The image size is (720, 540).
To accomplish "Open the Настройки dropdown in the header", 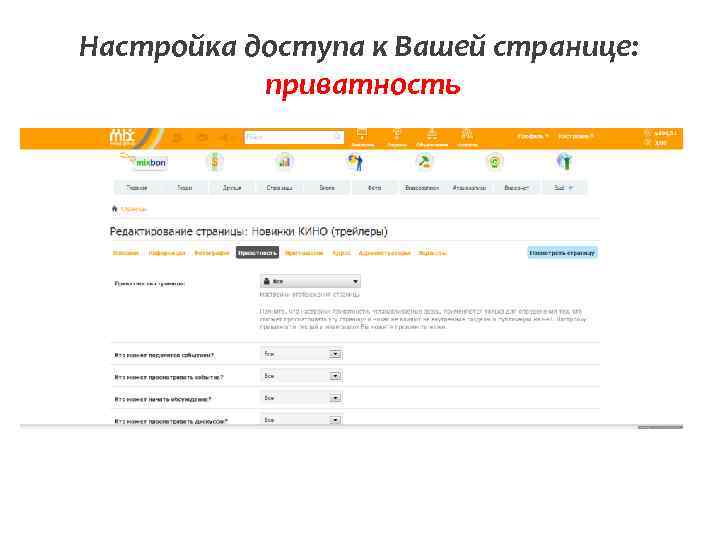I will coord(576,136).
